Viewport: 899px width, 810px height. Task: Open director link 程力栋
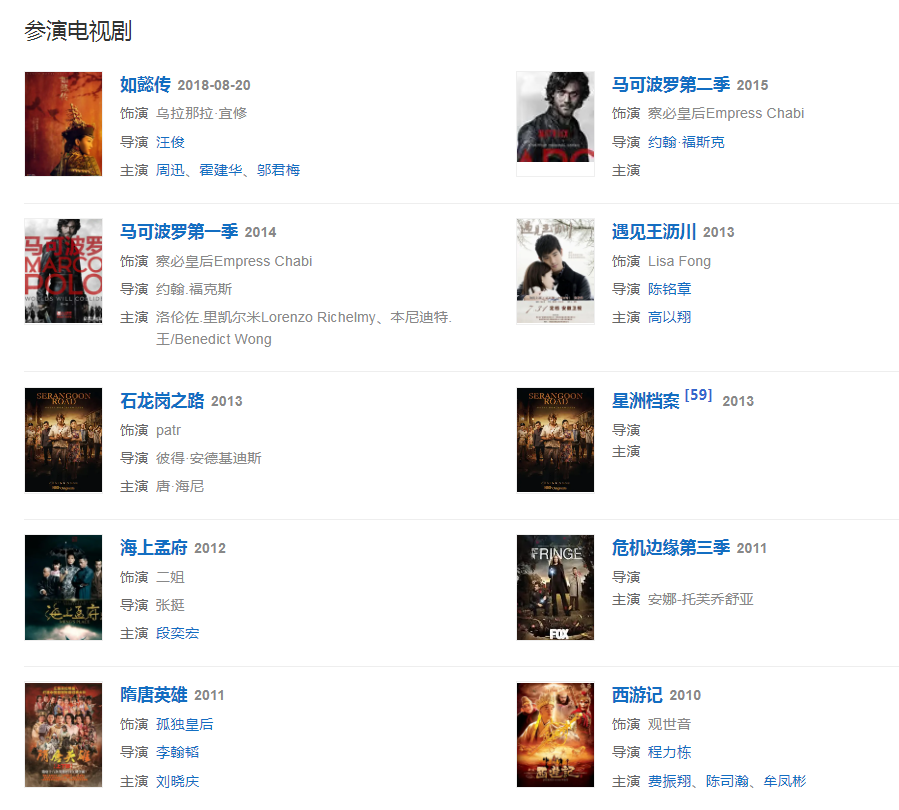pos(669,752)
